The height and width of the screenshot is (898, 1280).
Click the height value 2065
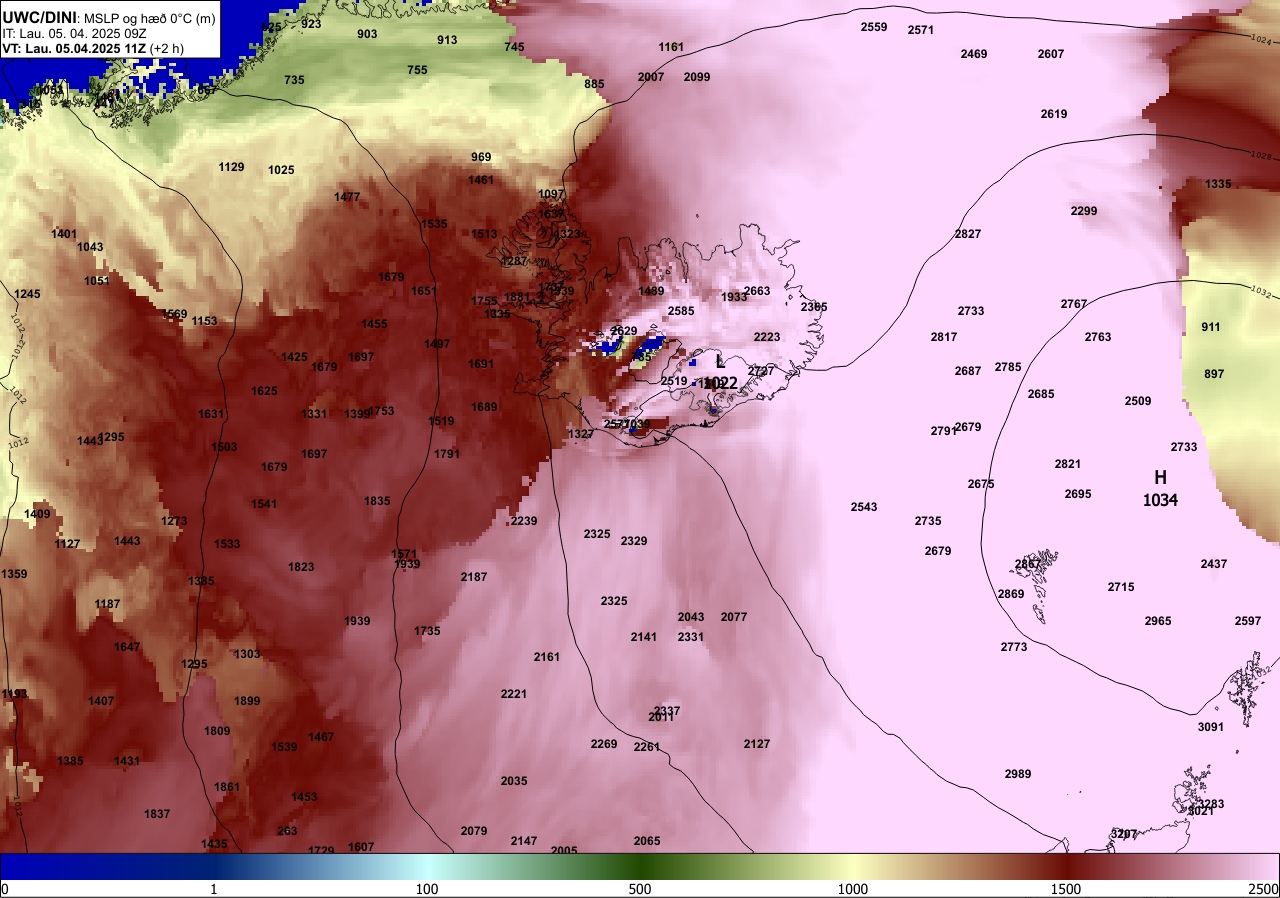[x=647, y=841]
